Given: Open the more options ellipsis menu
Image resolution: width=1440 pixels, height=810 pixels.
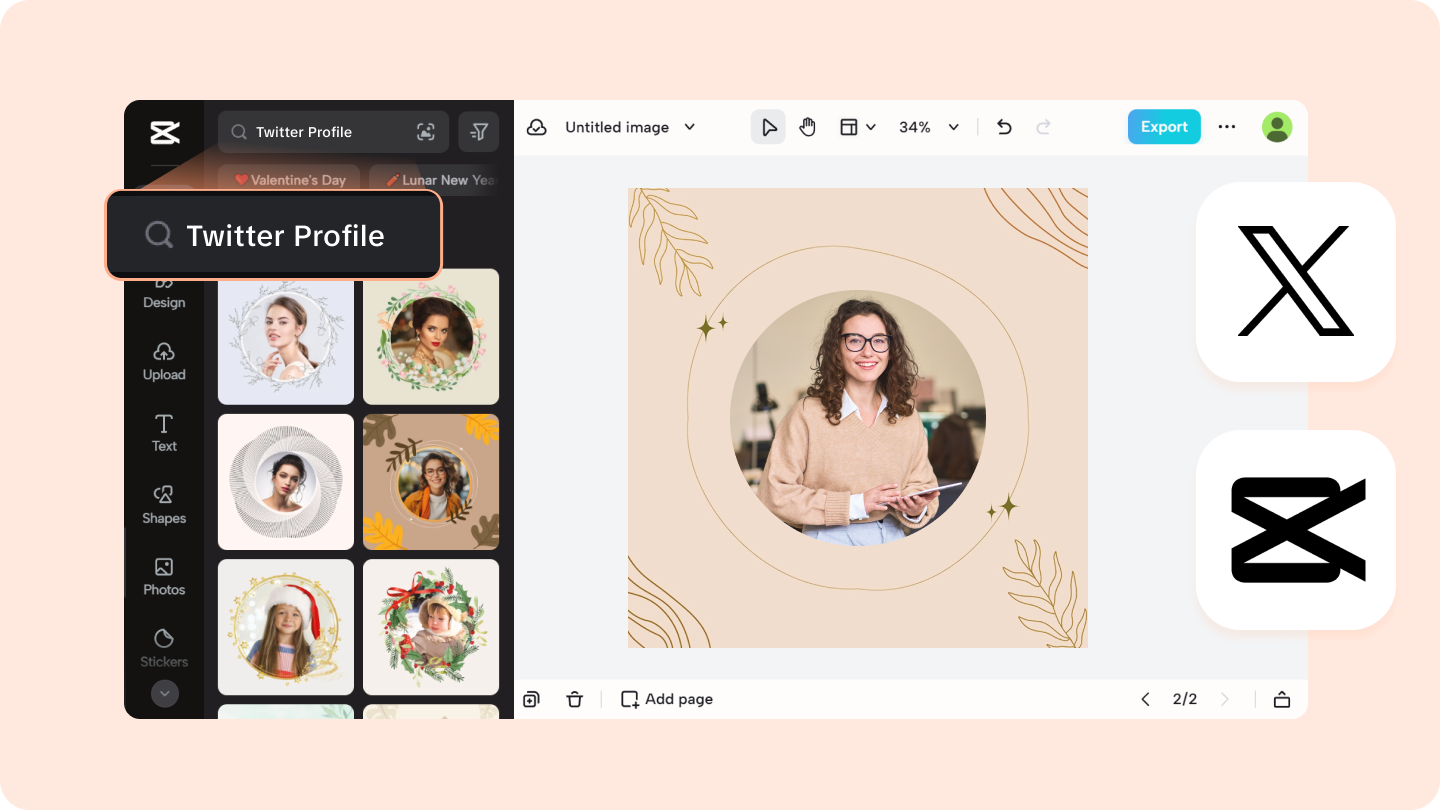Looking at the screenshot, I should 1227,127.
